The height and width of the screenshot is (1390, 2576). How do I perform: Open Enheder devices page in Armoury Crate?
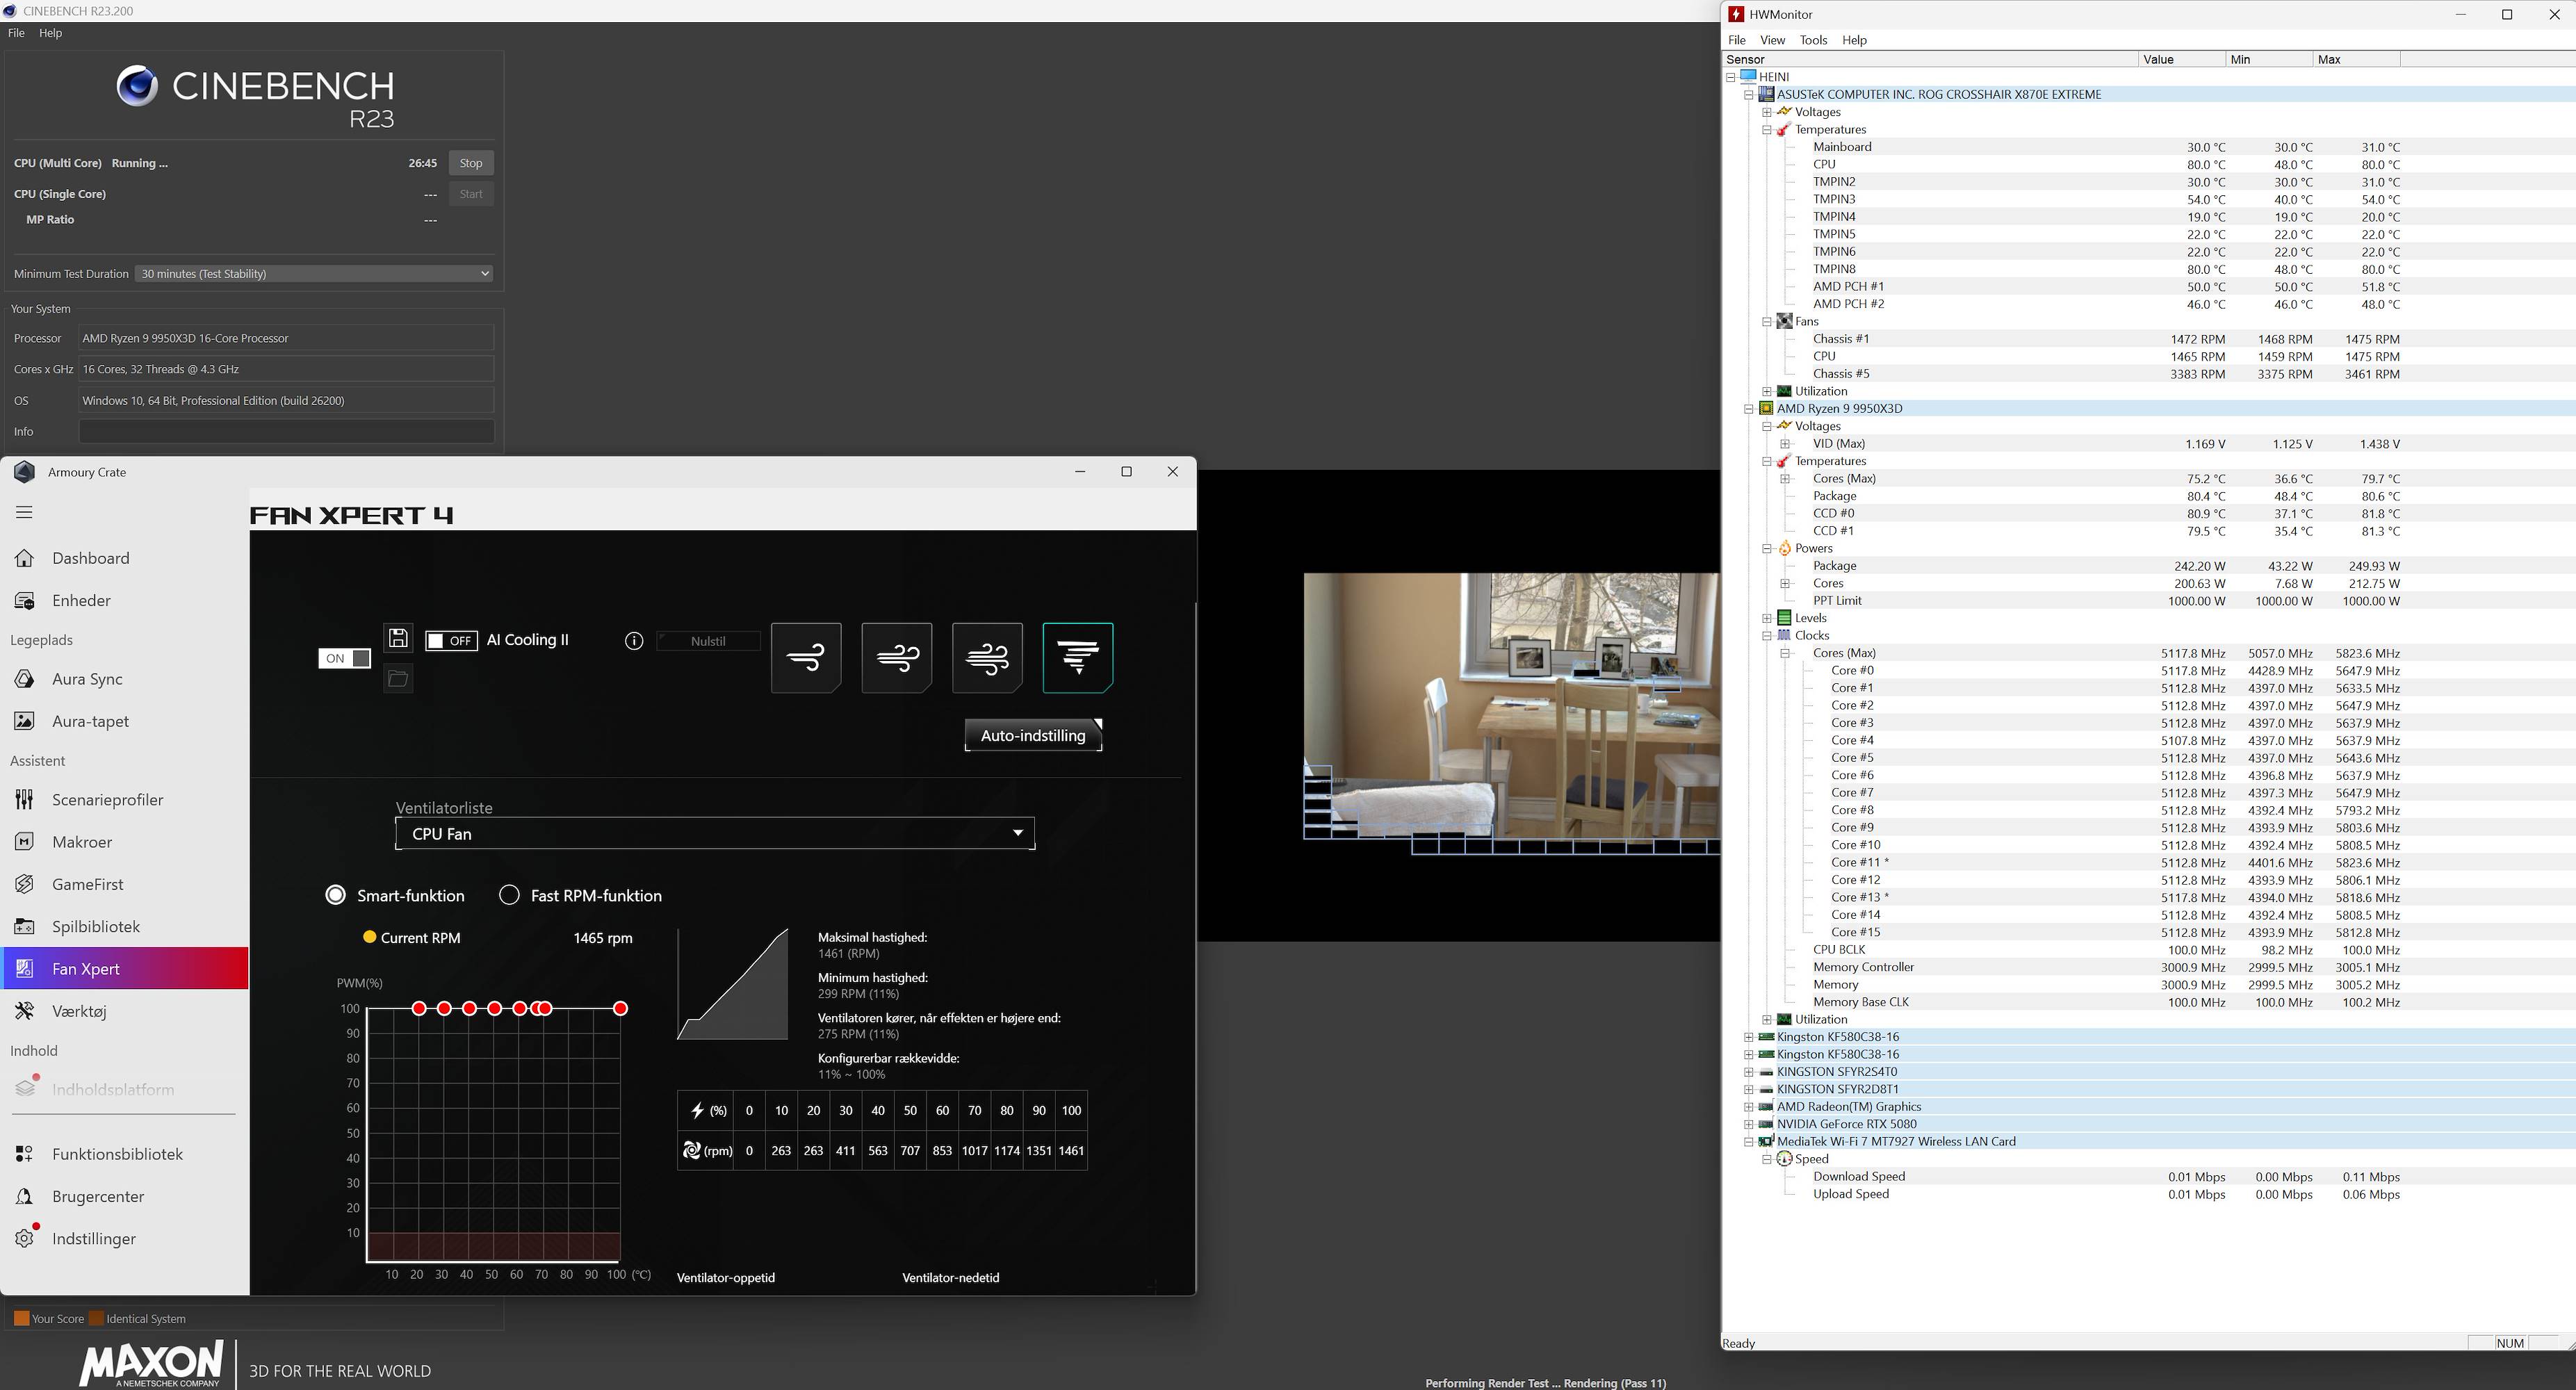click(x=81, y=600)
